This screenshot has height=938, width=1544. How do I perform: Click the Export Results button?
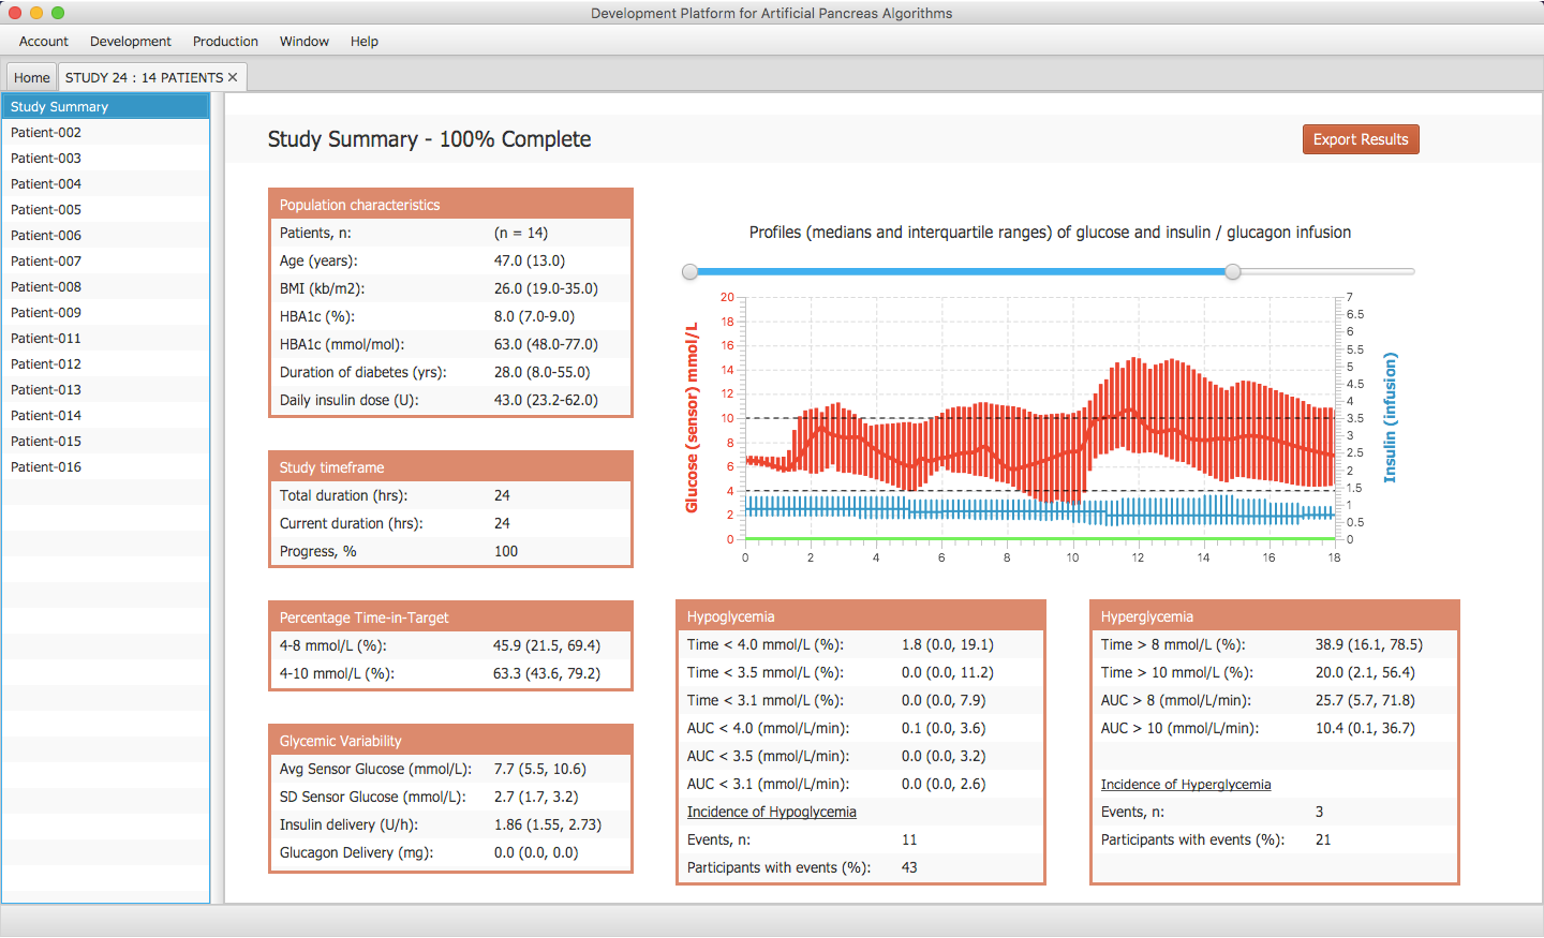coord(1360,140)
